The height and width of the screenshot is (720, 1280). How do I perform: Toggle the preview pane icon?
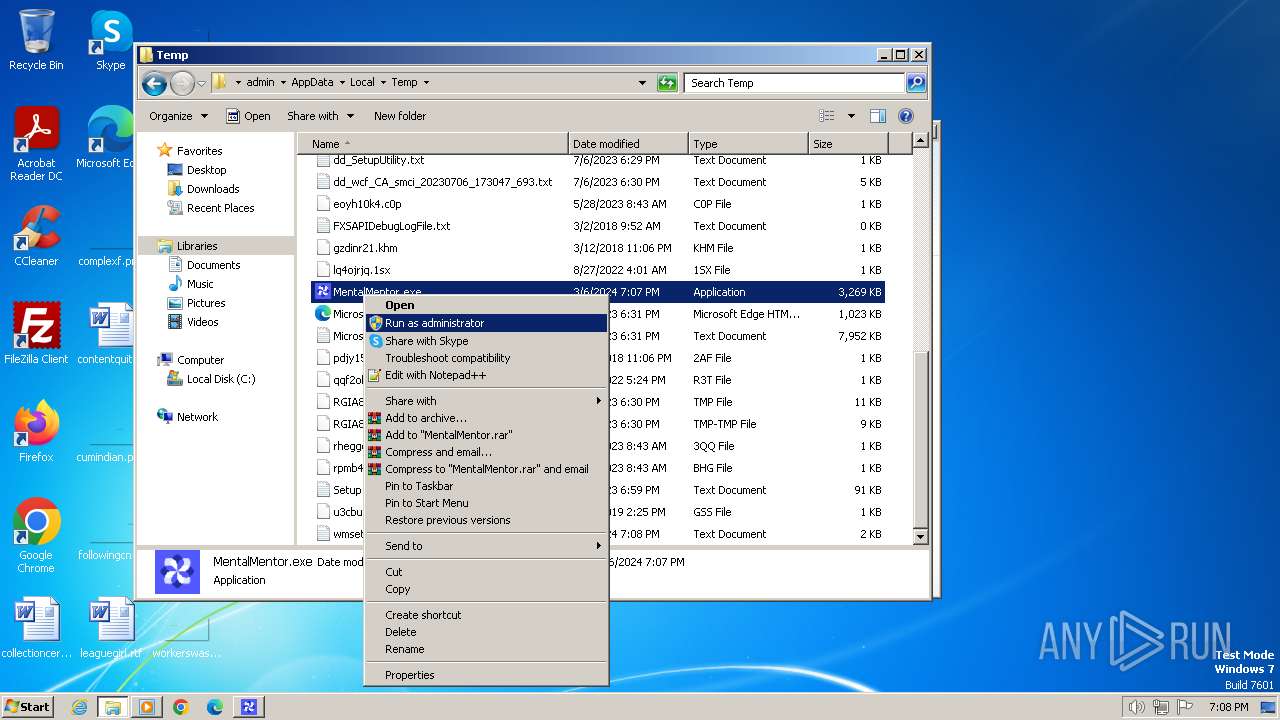(877, 116)
